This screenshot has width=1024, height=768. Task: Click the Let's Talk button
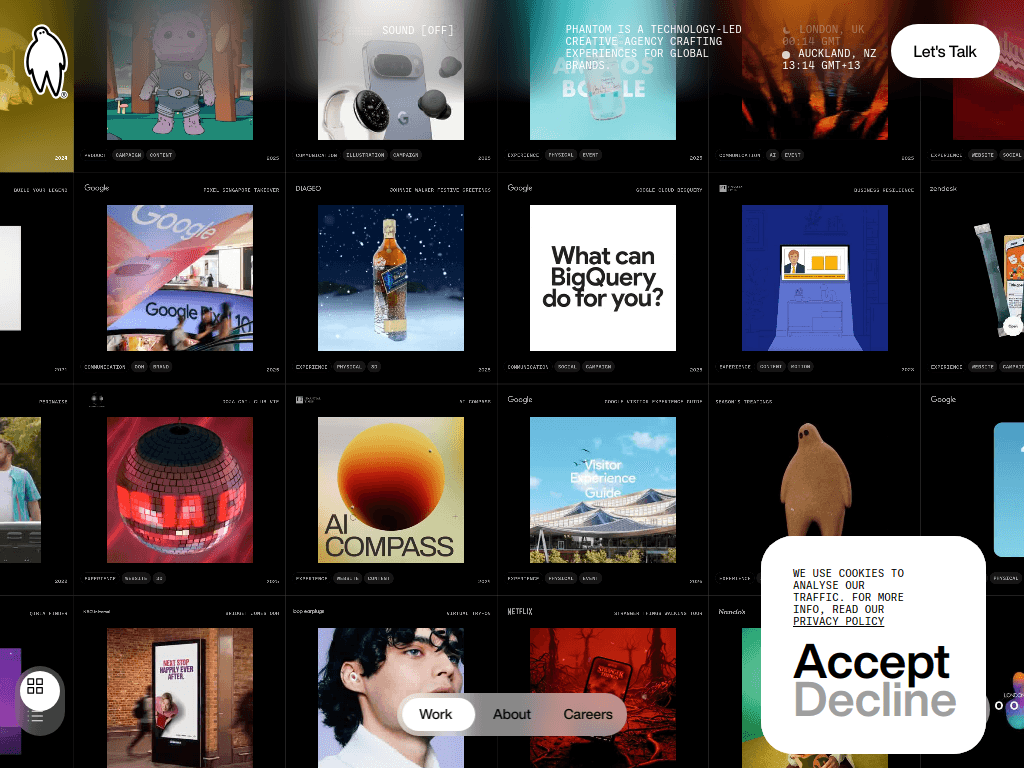pyautogui.click(x=944, y=52)
